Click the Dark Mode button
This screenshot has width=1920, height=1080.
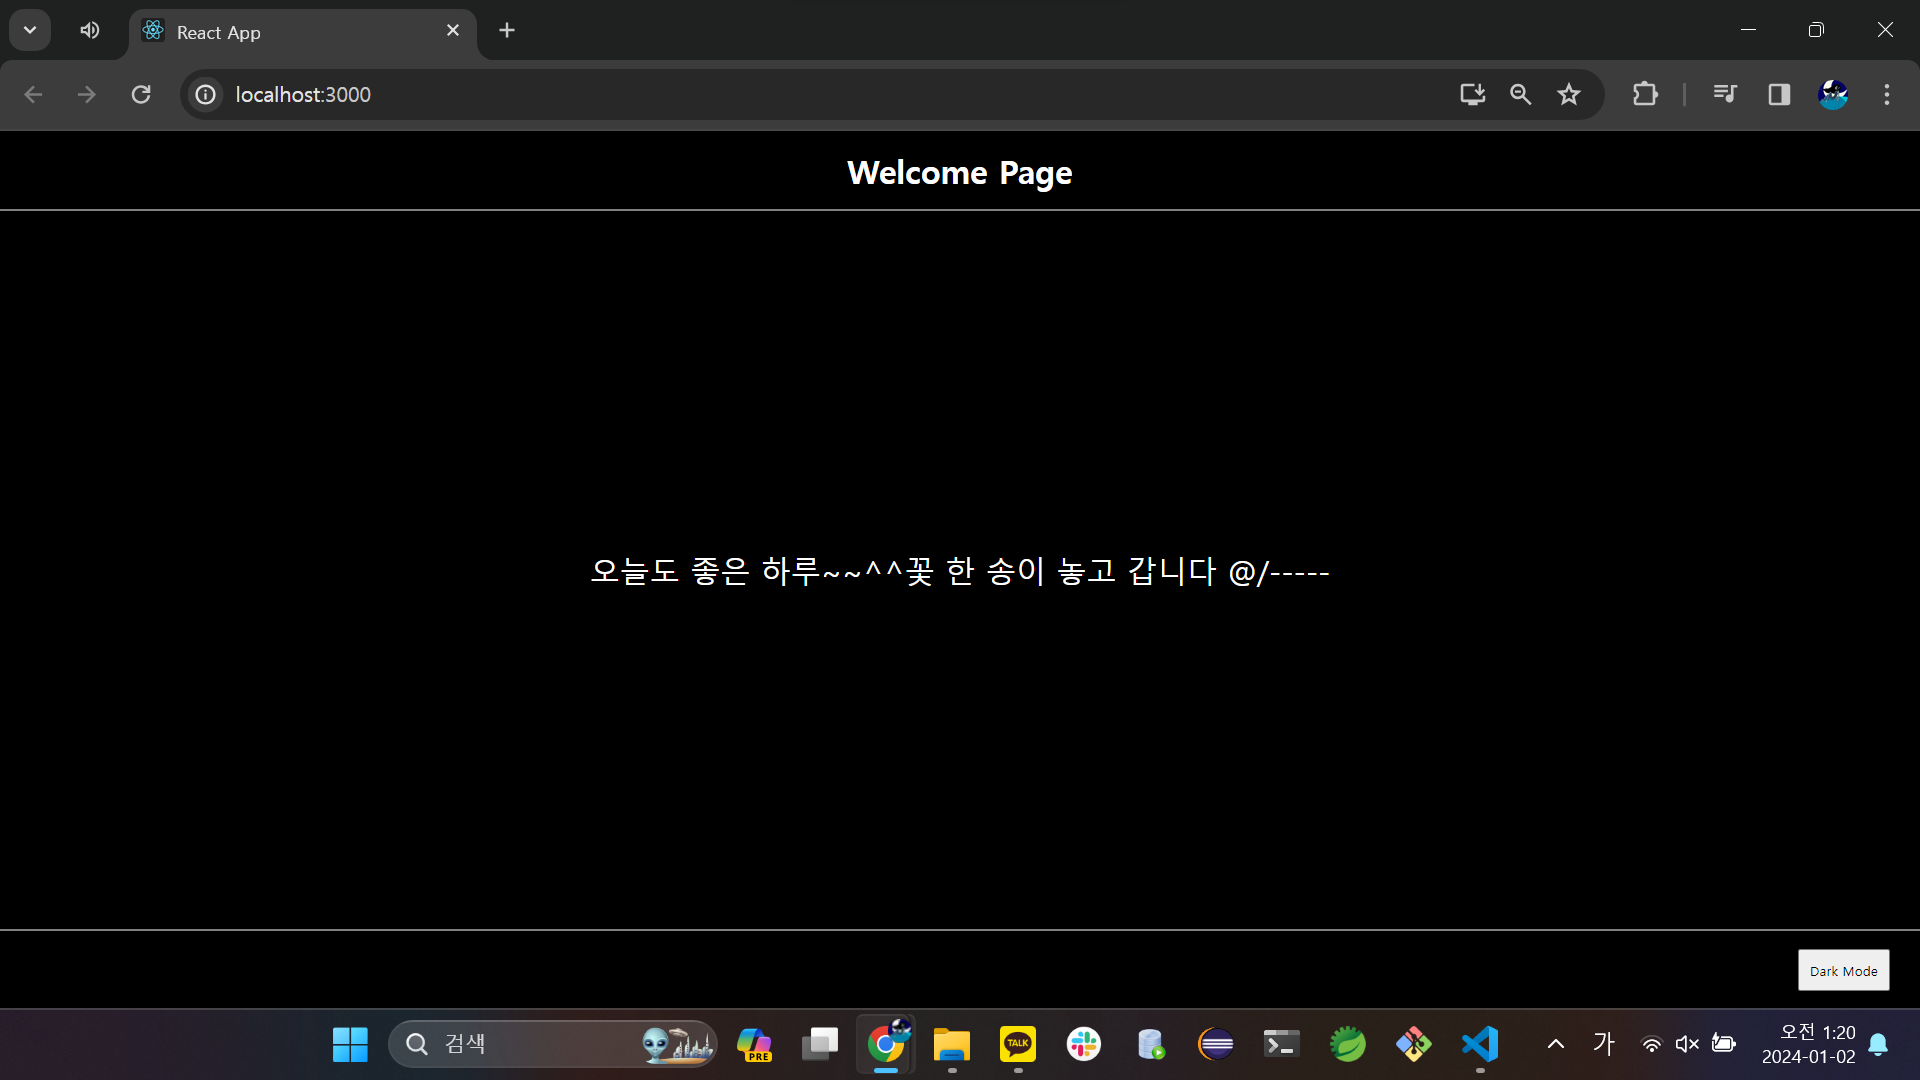tap(1843, 970)
